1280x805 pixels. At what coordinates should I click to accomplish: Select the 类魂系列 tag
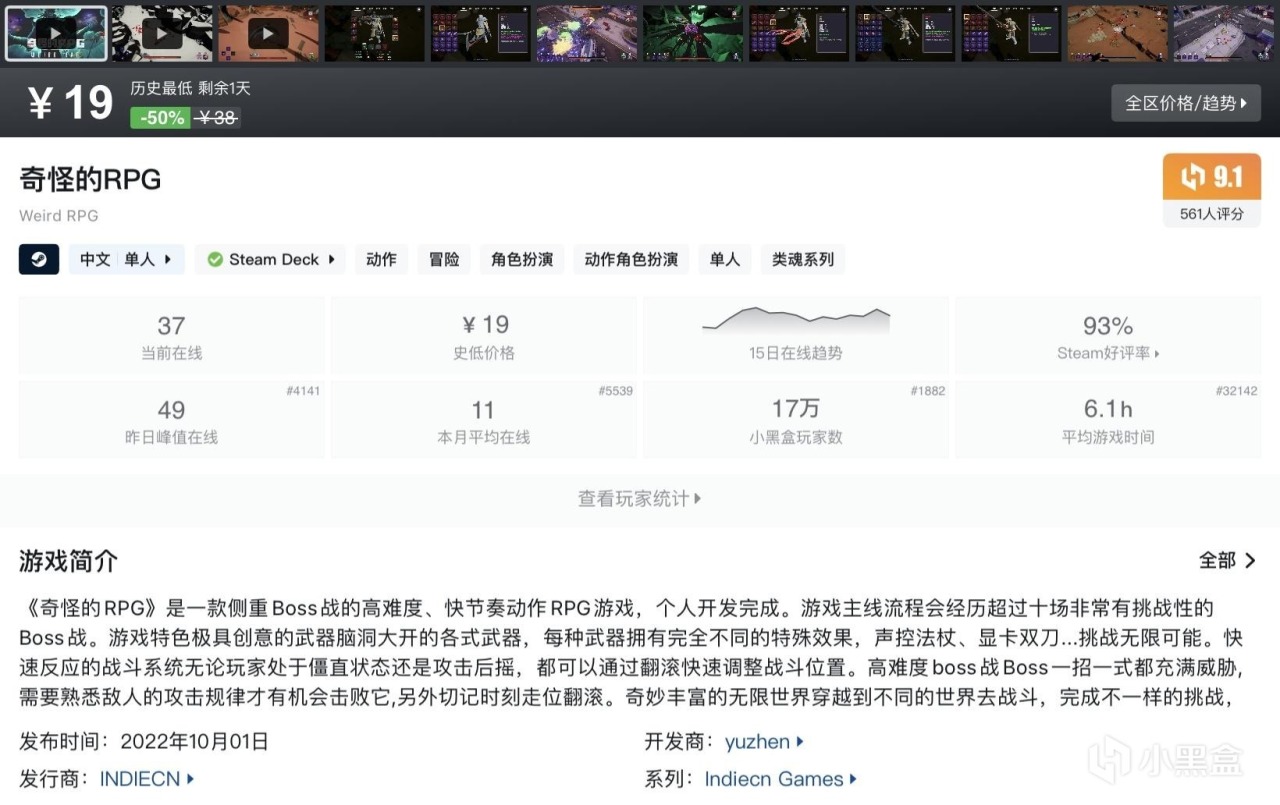click(803, 259)
